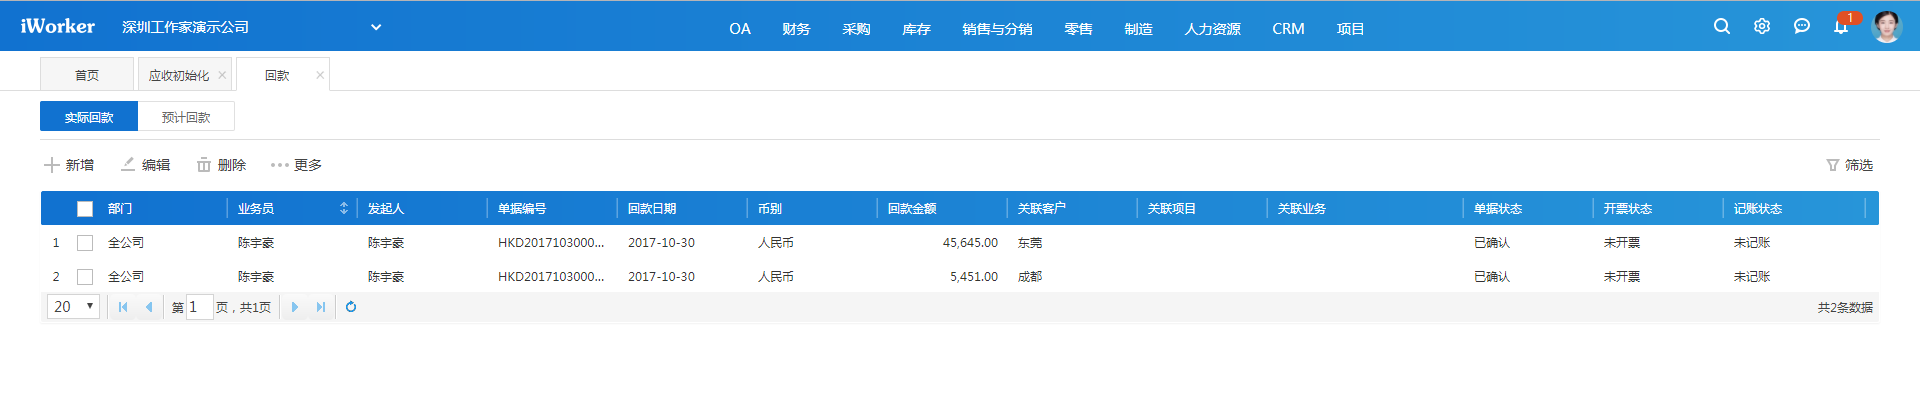Screen dimensions: 1920x415
Task: Switch to 预计回款 tab
Action: point(186,117)
